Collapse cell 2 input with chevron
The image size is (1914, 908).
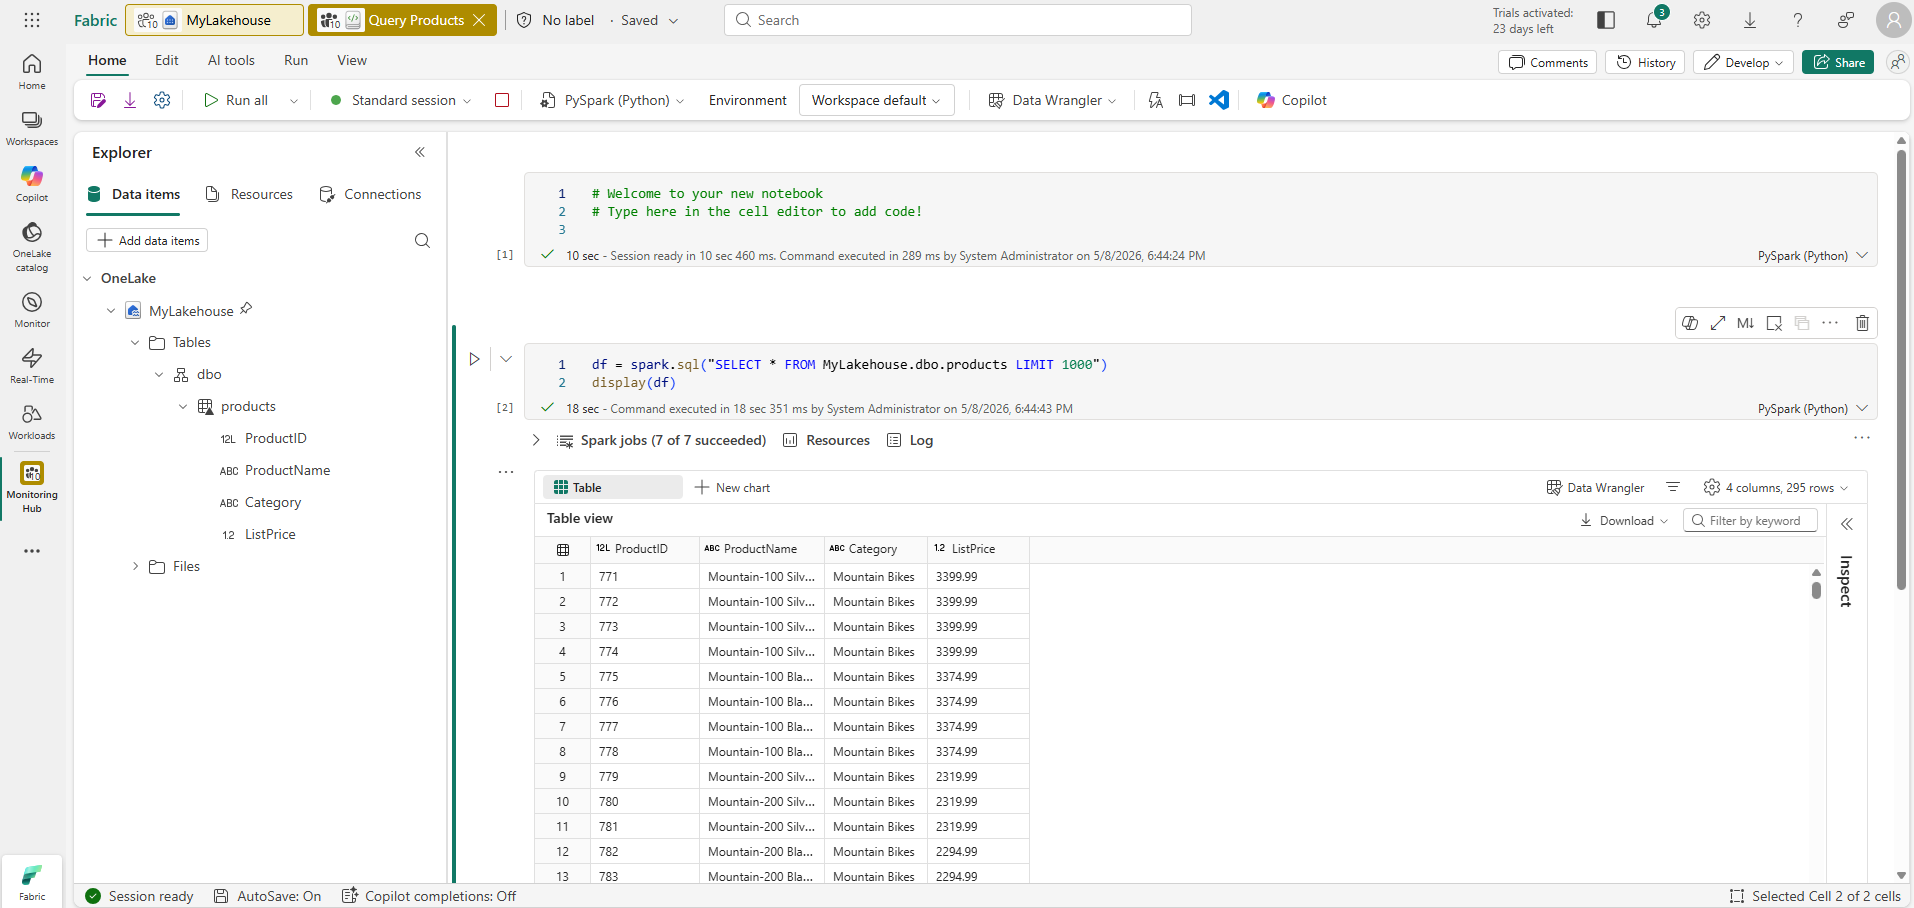pos(506,359)
